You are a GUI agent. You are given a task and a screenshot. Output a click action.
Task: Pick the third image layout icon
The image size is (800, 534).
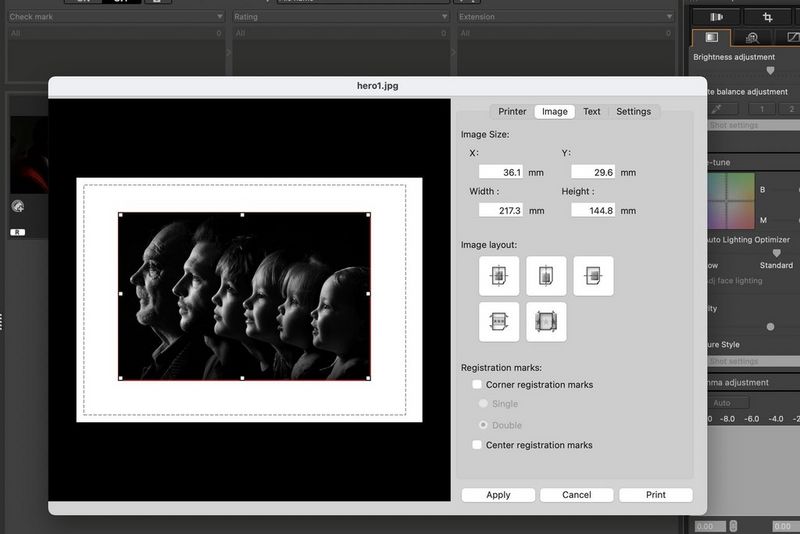593,276
